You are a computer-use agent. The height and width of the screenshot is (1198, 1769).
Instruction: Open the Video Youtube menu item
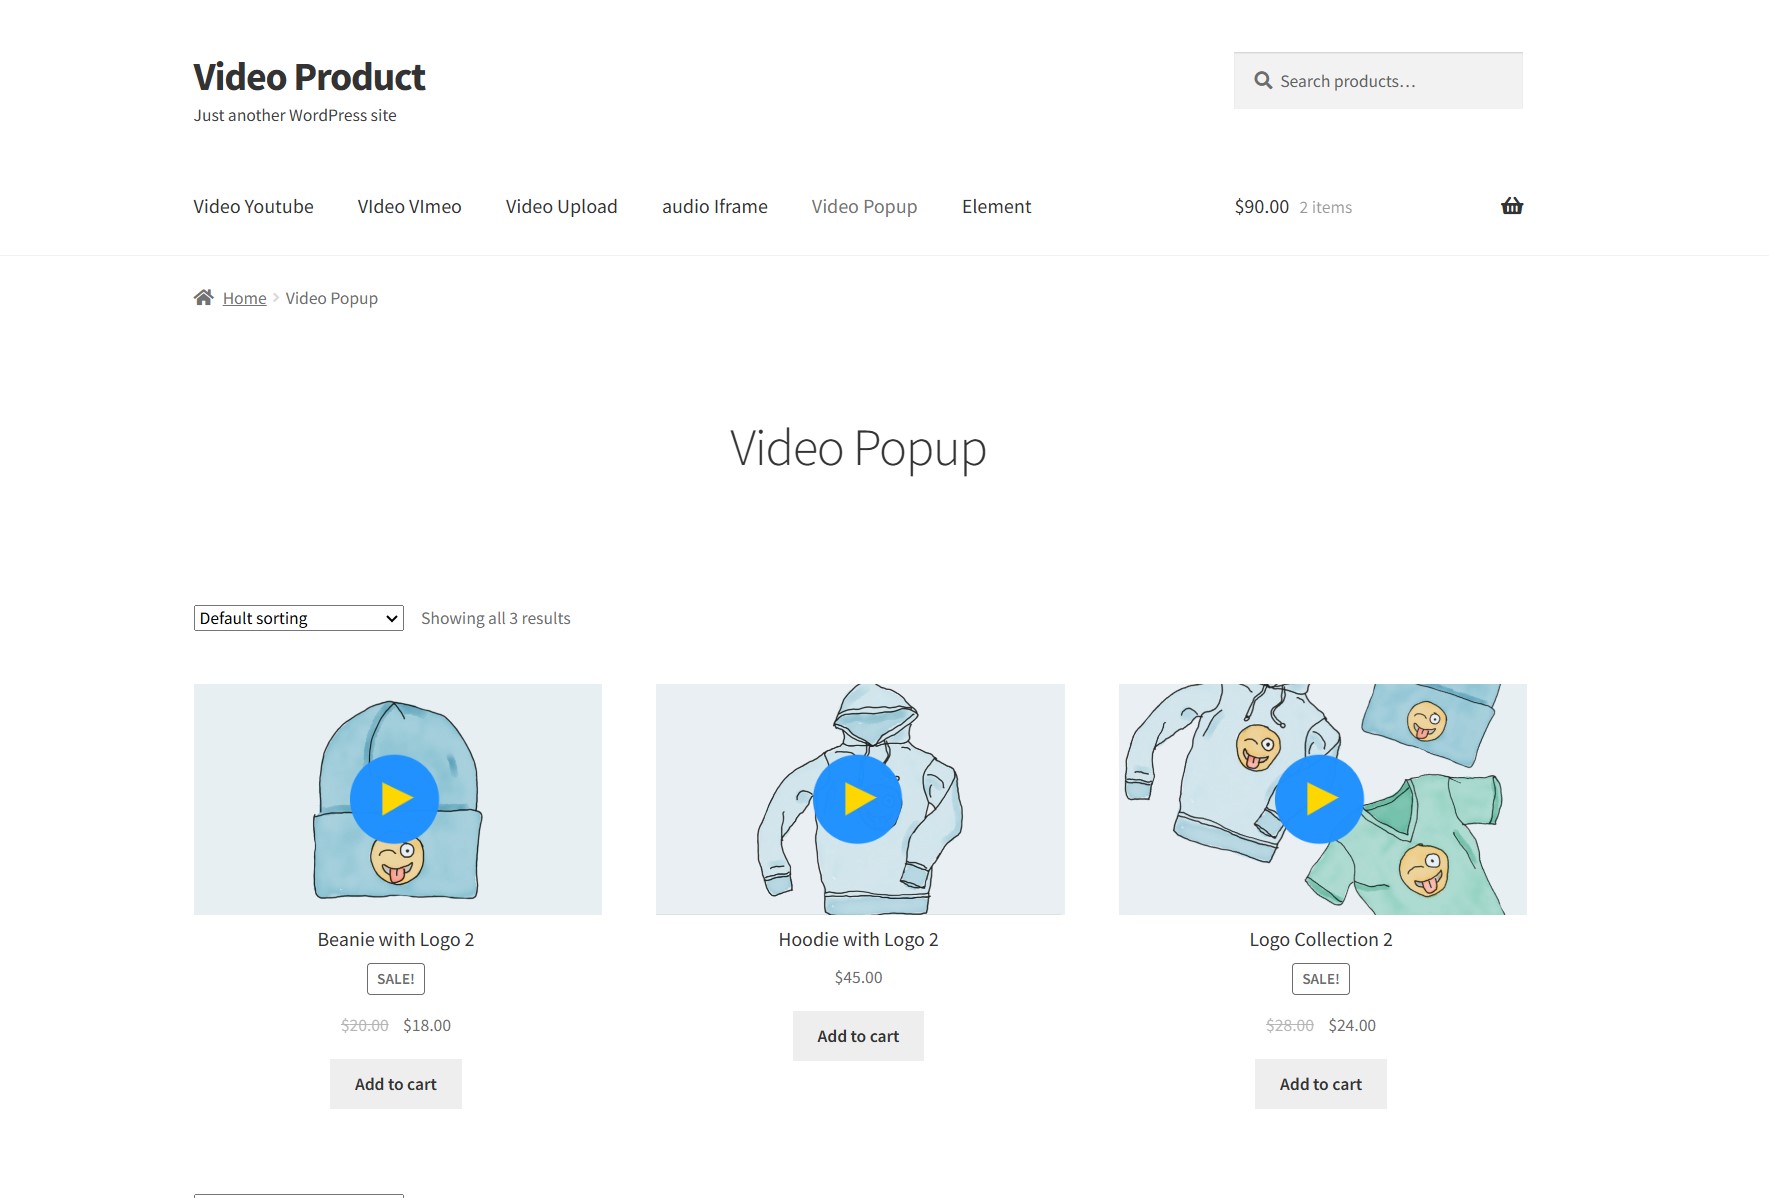click(x=253, y=206)
